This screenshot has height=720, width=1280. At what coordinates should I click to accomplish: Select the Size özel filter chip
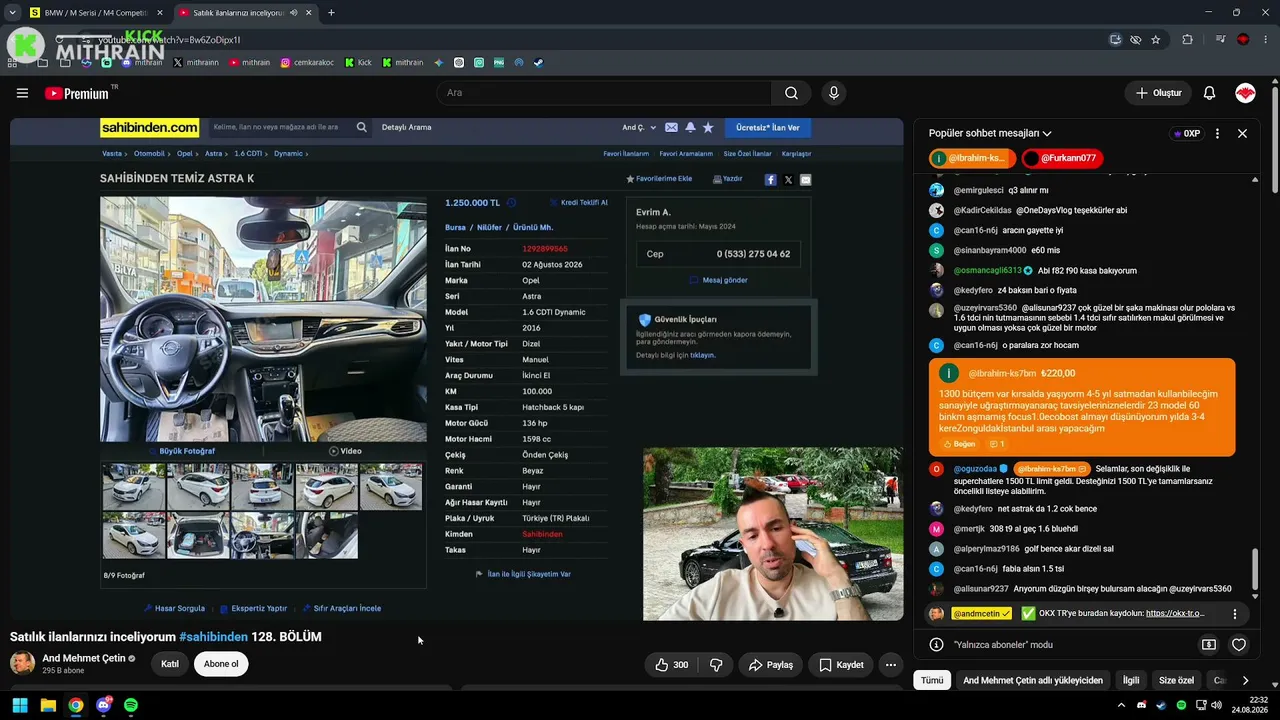click(x=1176, y=680)
